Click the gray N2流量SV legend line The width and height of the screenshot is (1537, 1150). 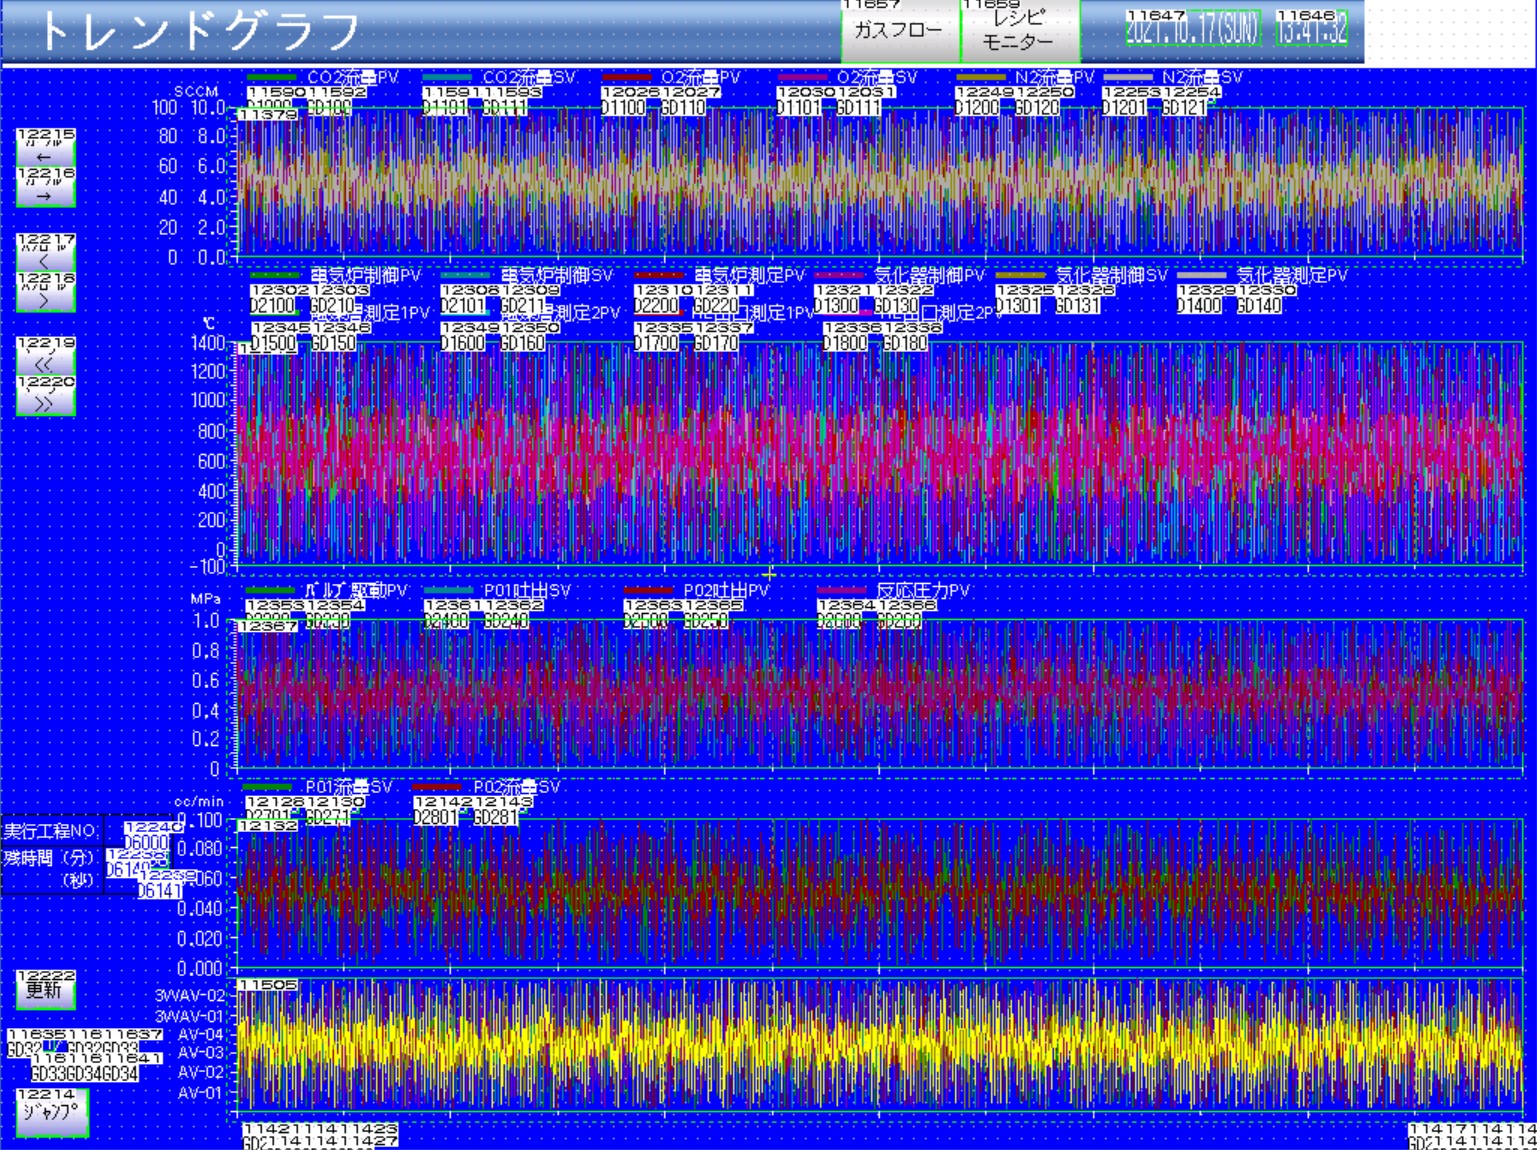pos(1129,77)
